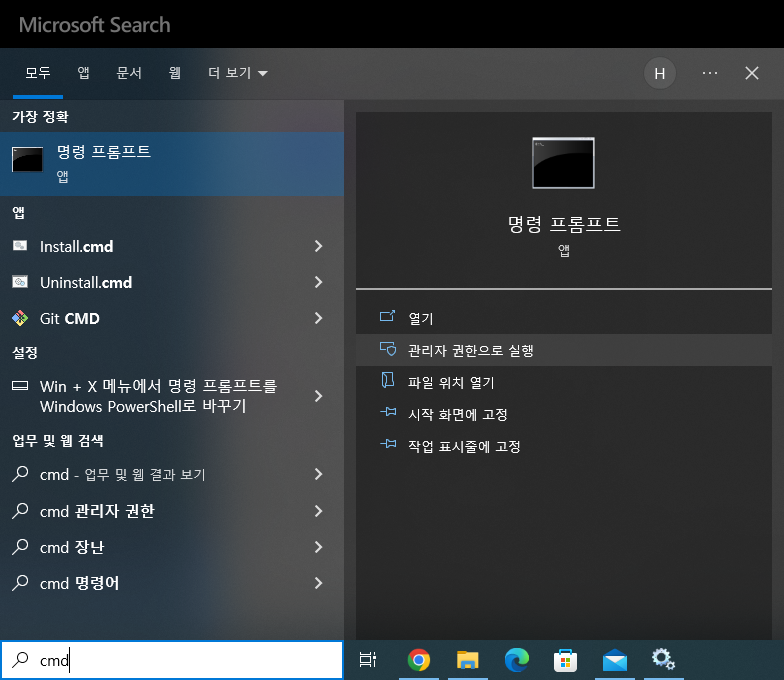This screenshot has width=784, height=680.
Task: Click the 파일 위치 열기 folder icon
Action: pos(388,380)
